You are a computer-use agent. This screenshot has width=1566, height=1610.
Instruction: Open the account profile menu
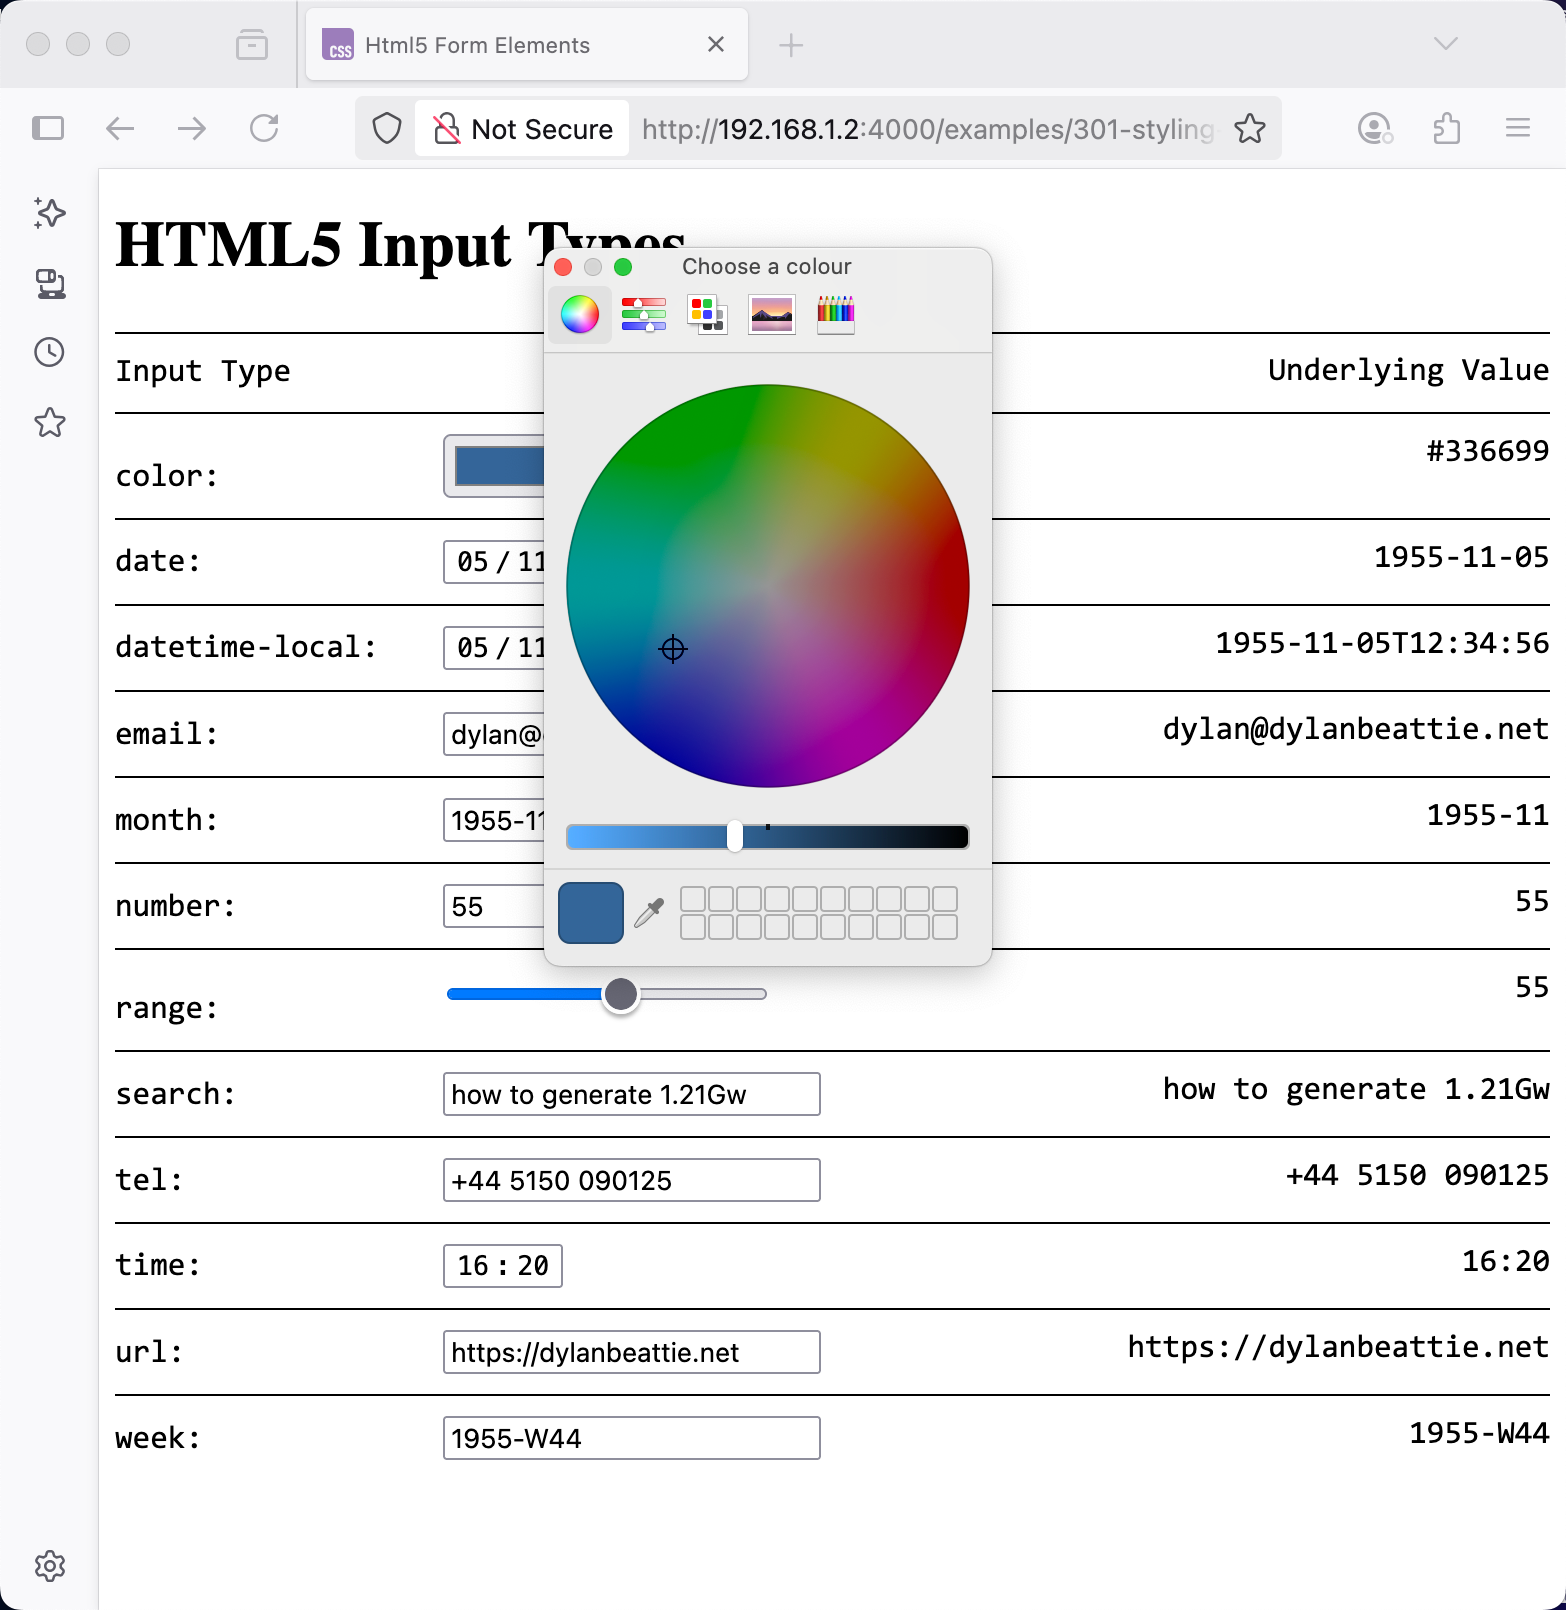click(1376, 128)
